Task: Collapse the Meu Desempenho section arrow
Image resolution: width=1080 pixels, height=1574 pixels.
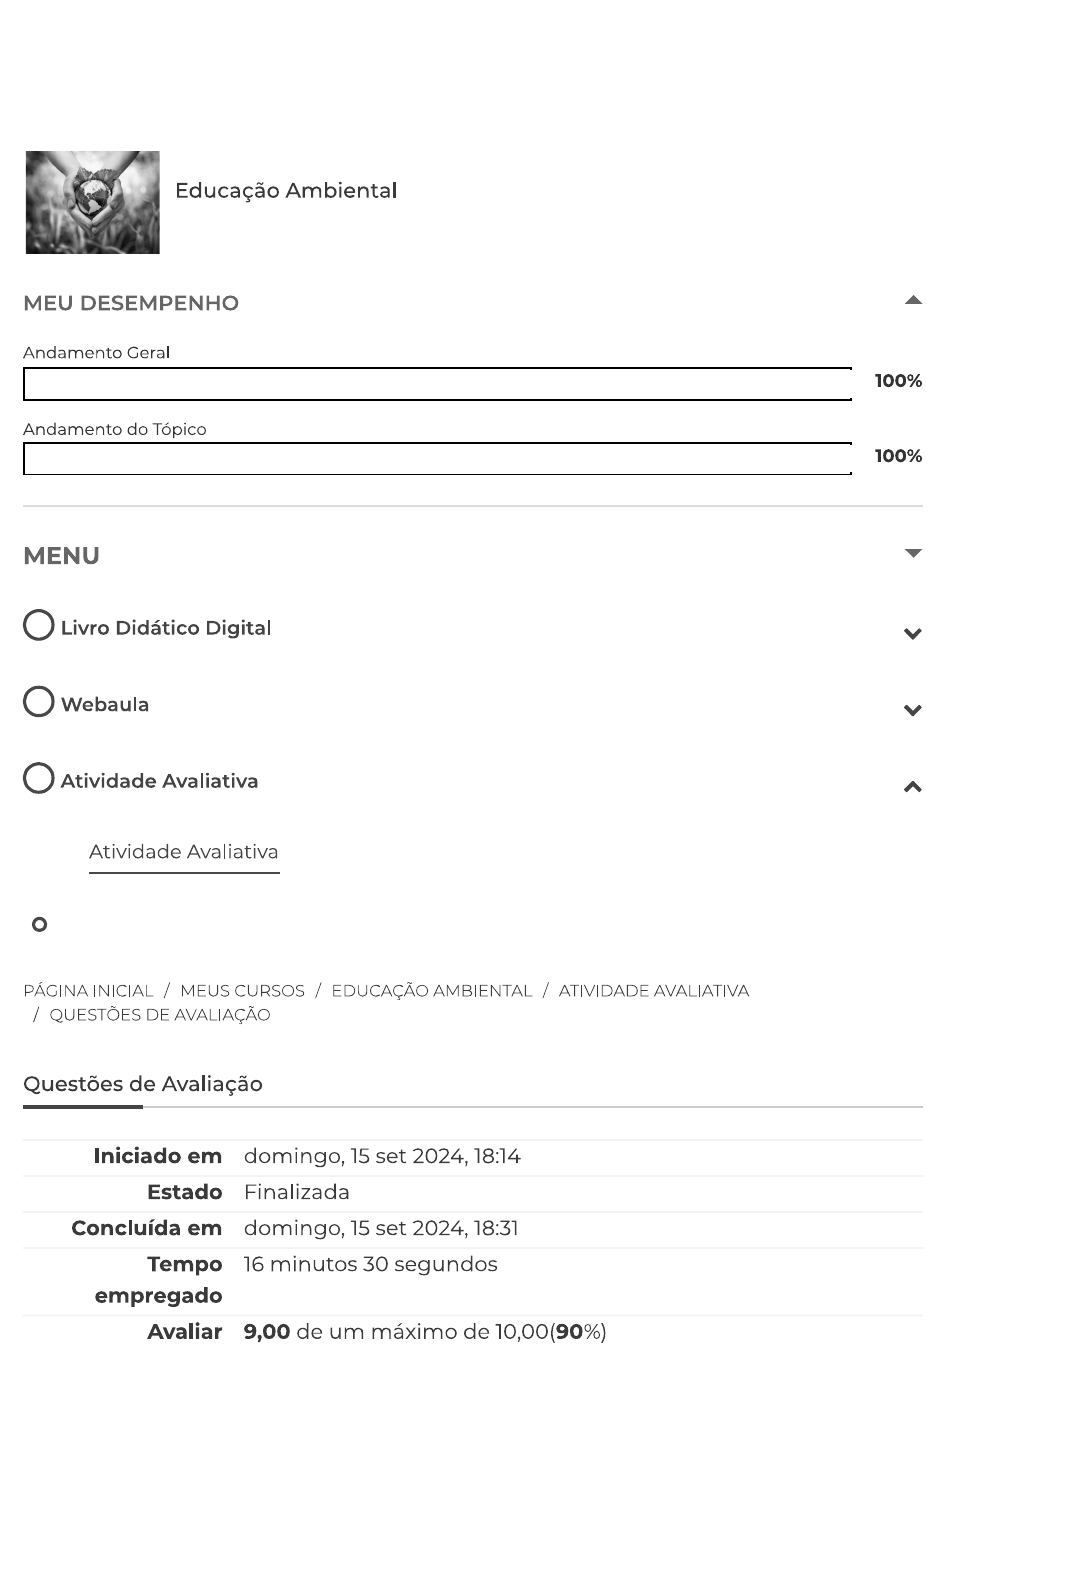Action: pos(912,300)
